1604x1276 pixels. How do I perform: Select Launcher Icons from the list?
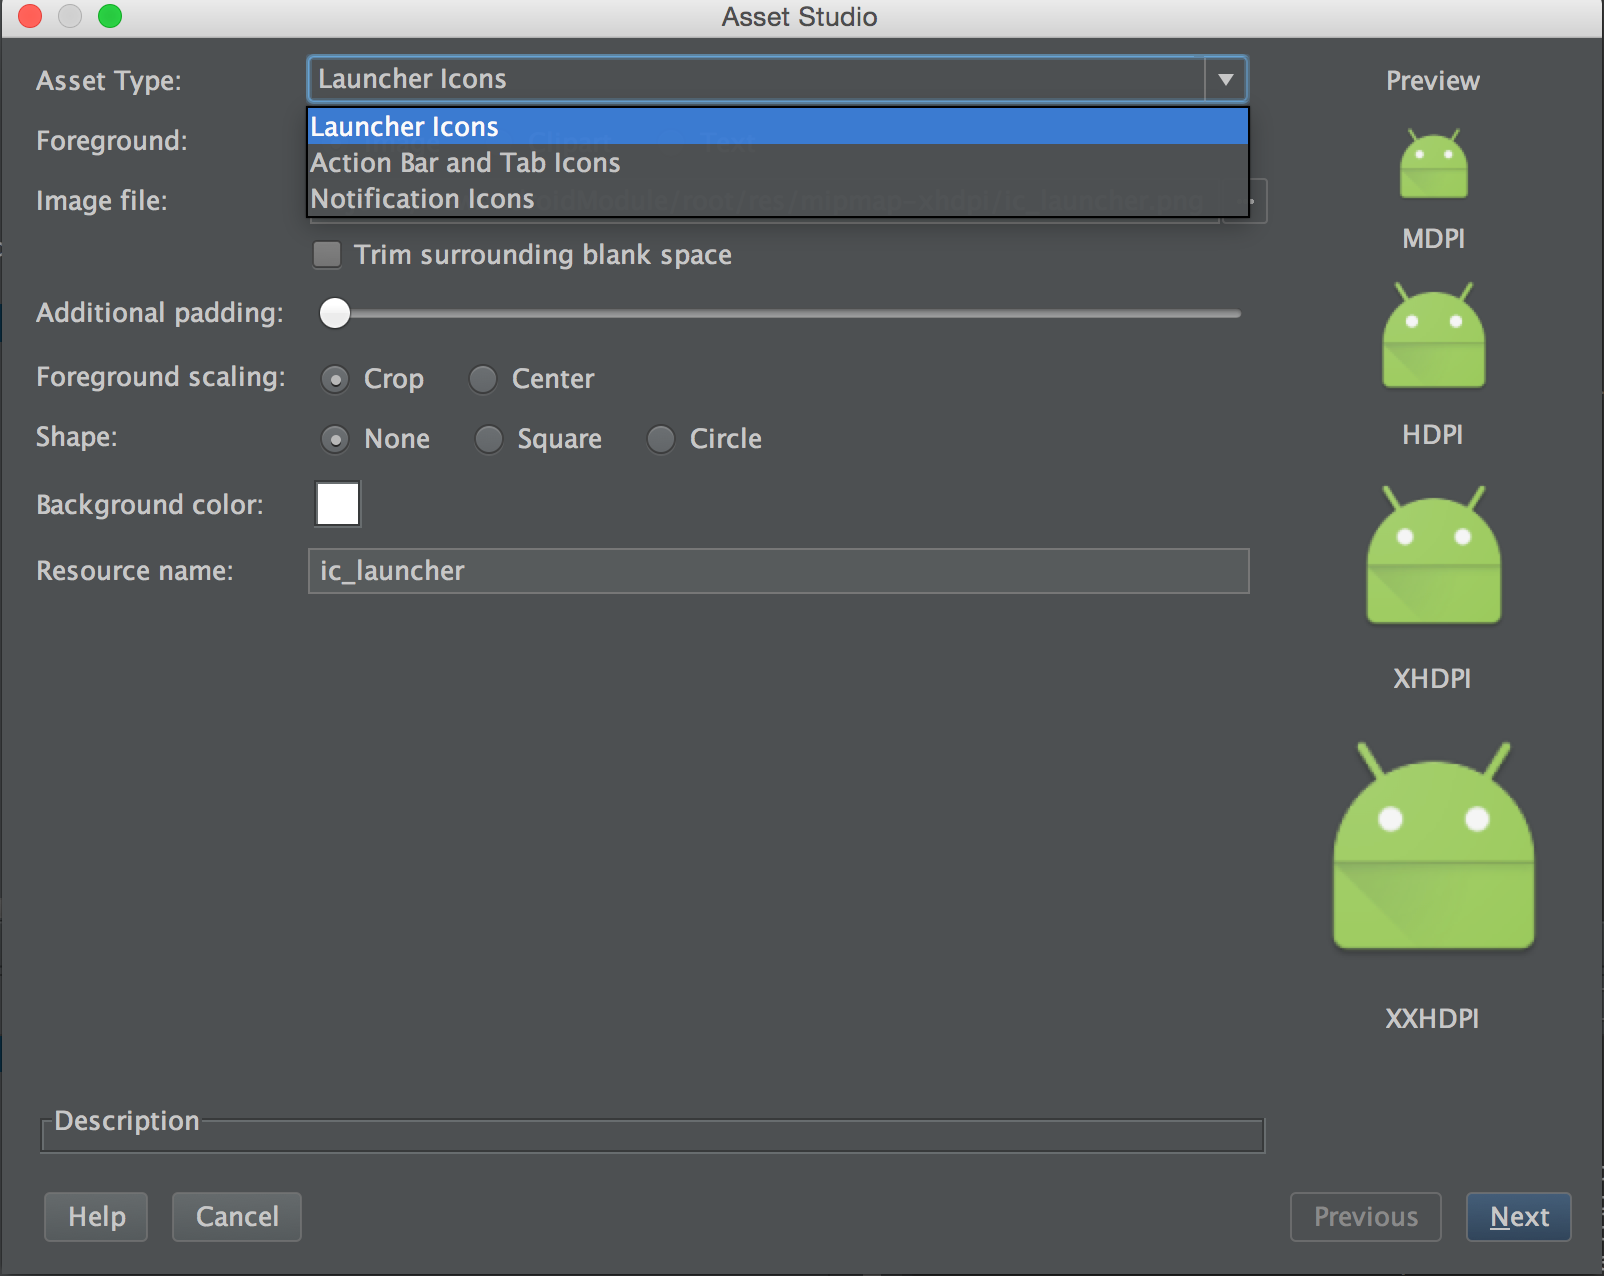778,127
